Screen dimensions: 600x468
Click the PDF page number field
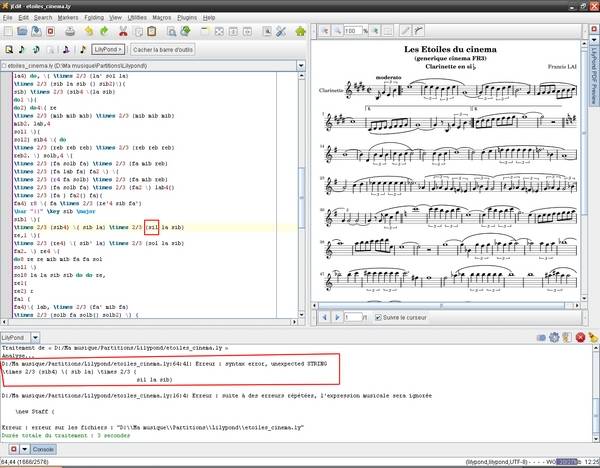point(353,317)
